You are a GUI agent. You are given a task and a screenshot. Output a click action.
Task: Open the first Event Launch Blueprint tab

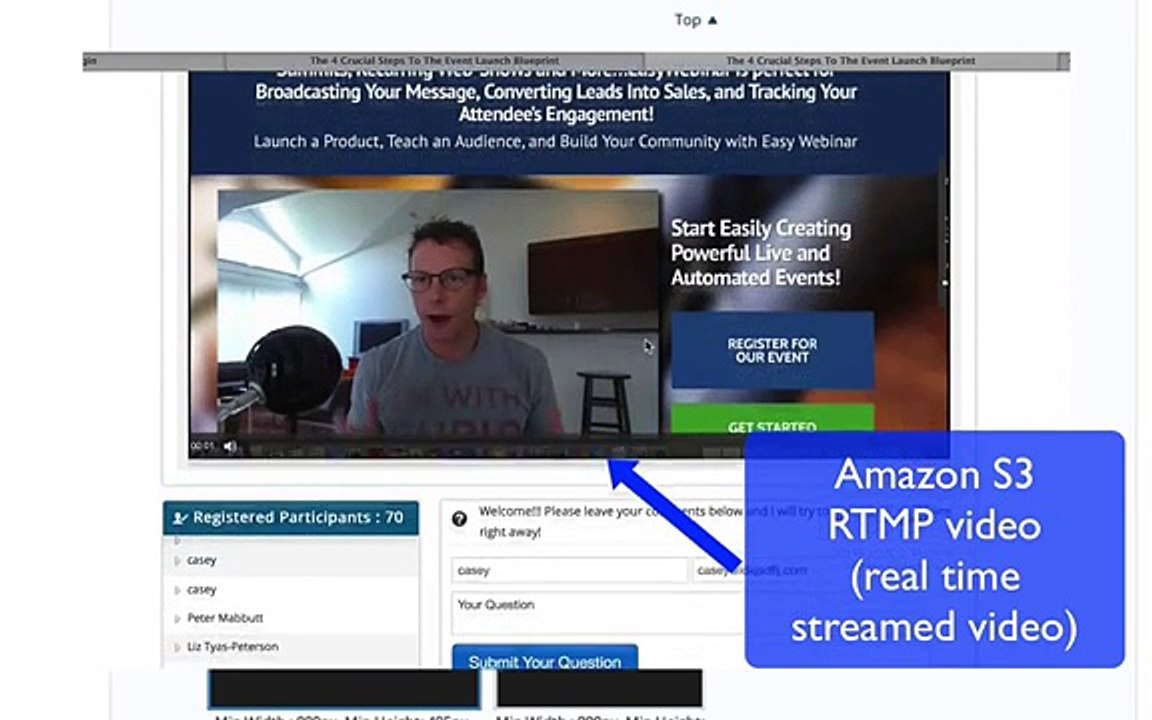click(x=434, y=60)
